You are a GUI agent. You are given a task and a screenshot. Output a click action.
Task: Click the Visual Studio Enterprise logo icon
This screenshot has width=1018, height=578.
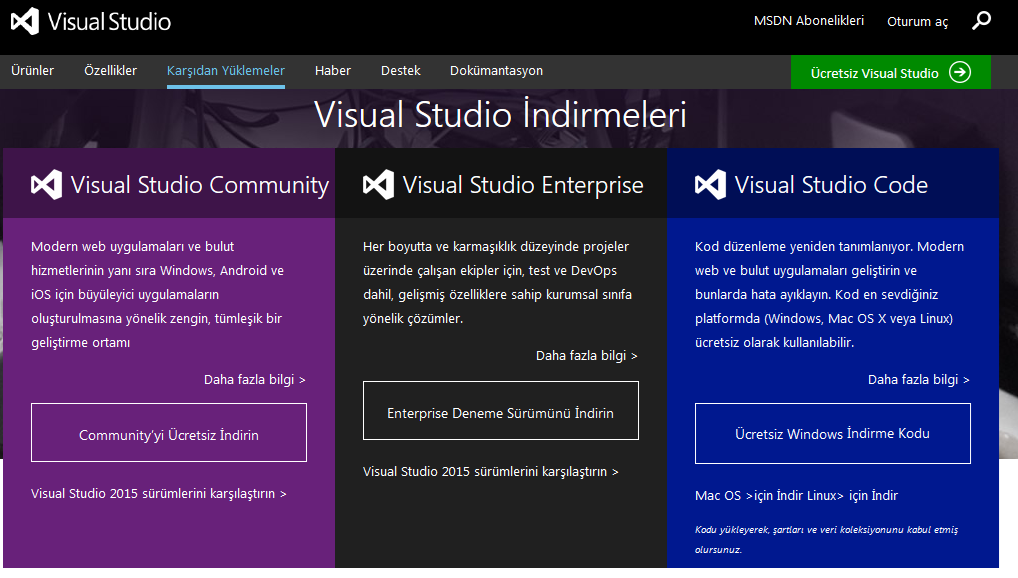pos(379,184)
